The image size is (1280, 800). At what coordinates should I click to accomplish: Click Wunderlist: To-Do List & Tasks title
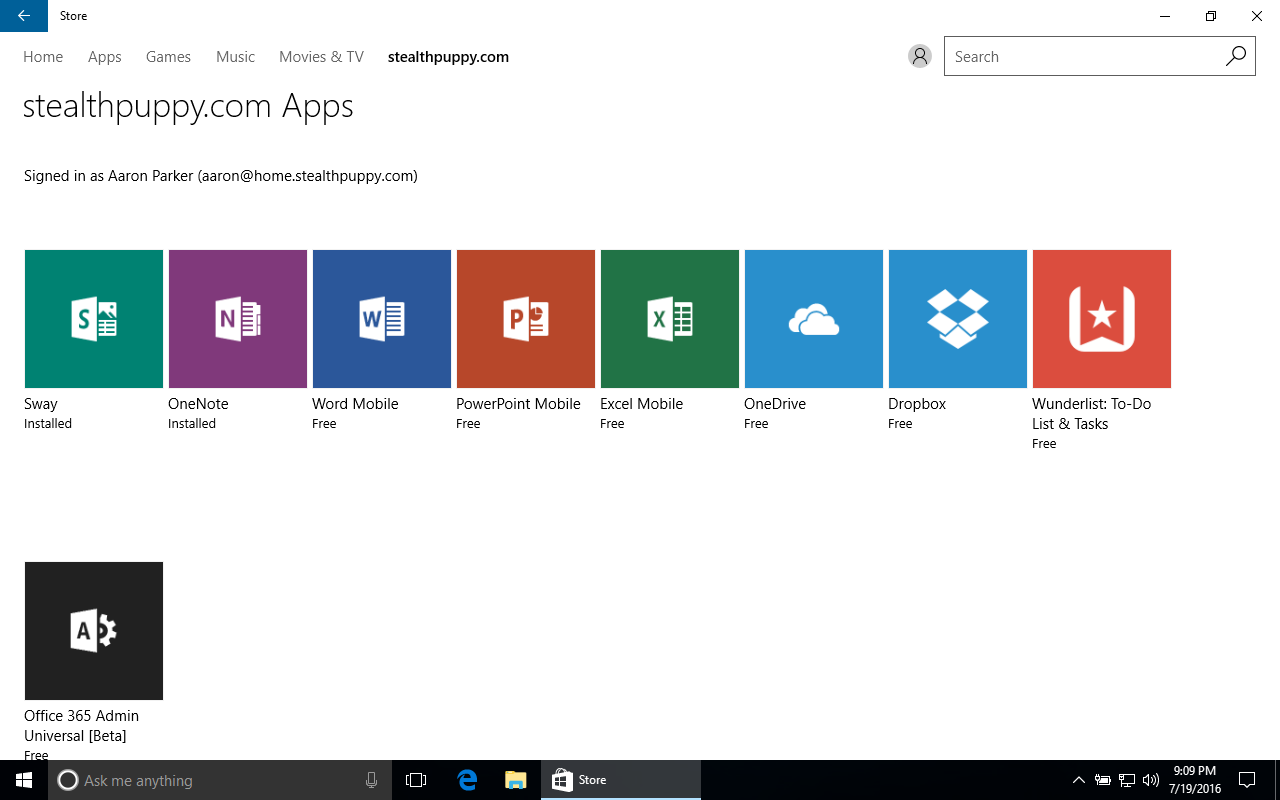point(1091,414)
